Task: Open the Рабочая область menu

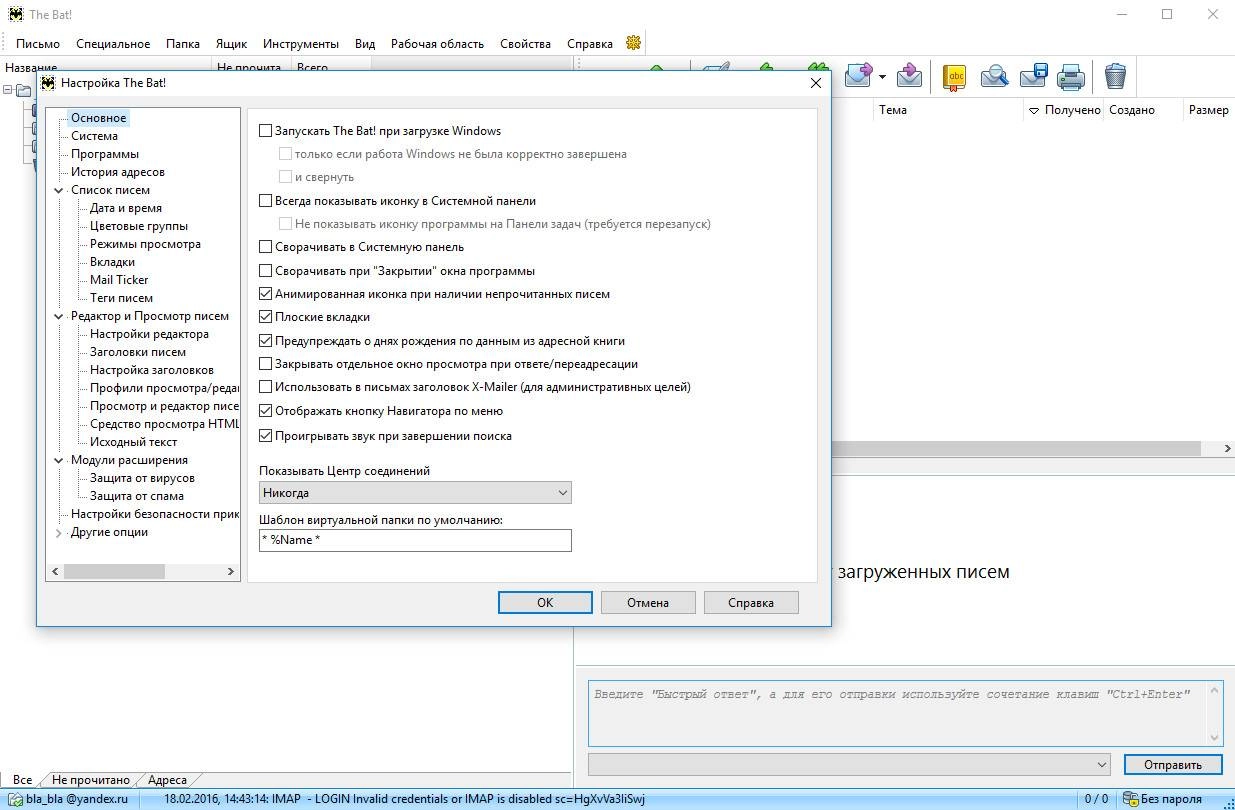Action: [437, 44]
